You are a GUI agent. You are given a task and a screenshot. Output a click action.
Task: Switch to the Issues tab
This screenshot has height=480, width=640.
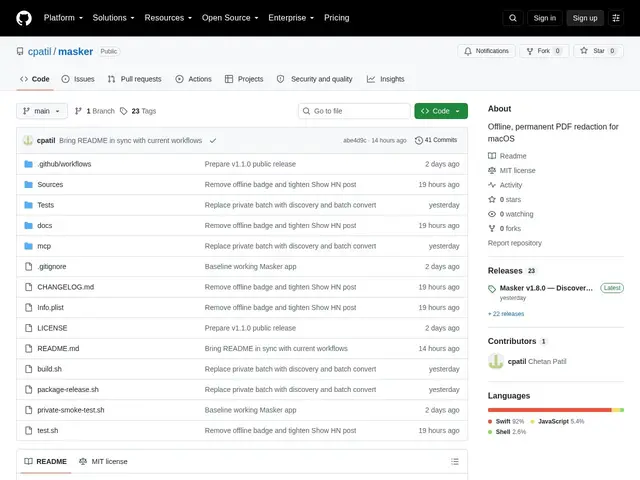78,79
